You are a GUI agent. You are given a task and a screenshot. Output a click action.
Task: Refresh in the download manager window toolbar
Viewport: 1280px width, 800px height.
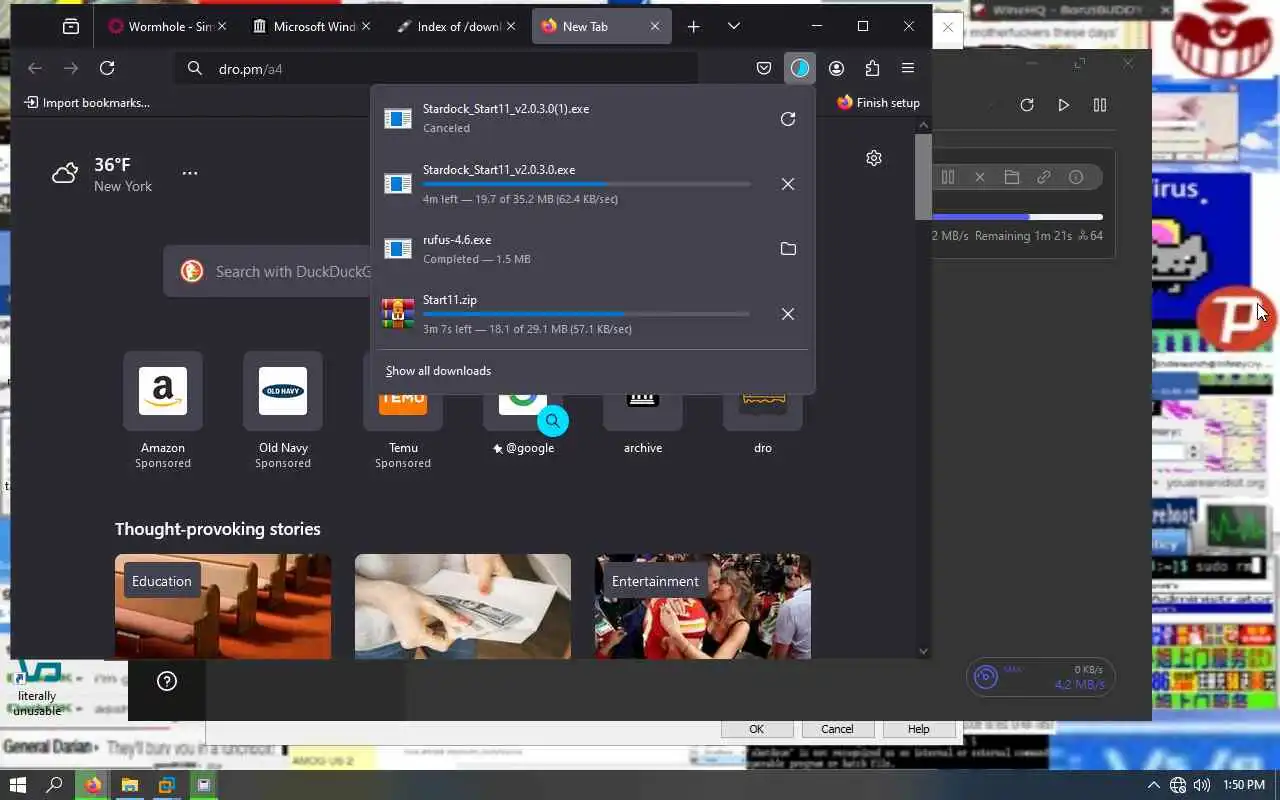click(1027, 105)
